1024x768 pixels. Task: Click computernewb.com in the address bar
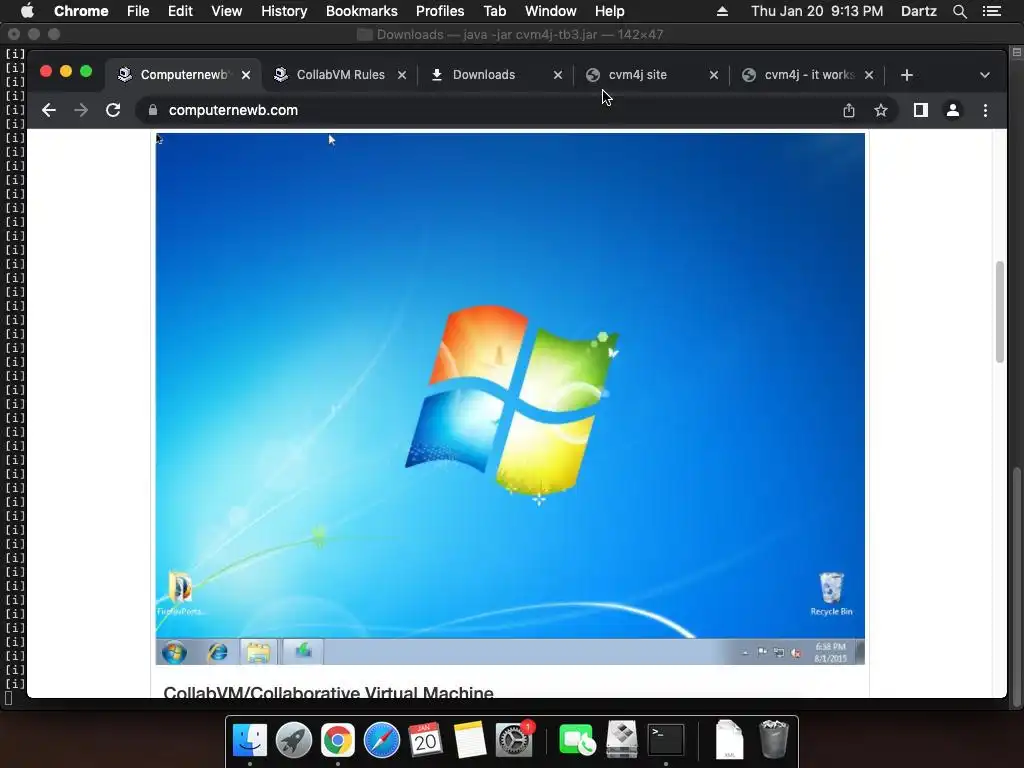click(233, 110)
